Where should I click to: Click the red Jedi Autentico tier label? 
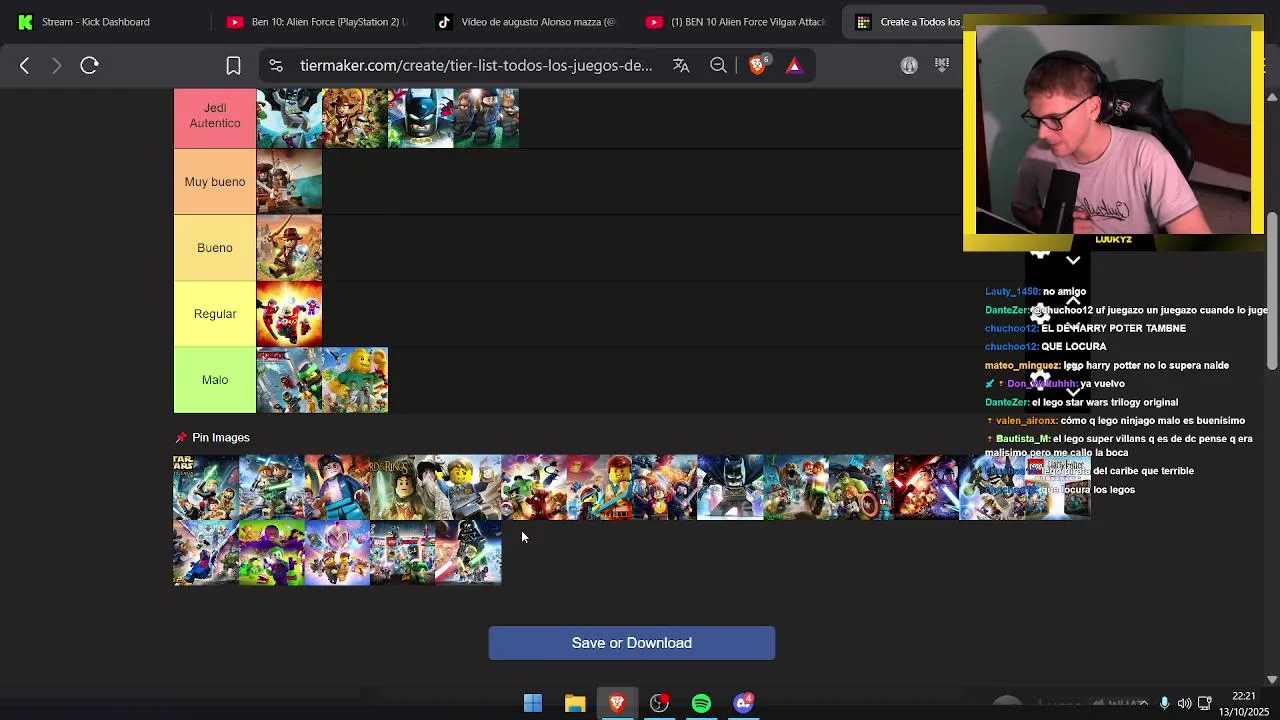215,116
